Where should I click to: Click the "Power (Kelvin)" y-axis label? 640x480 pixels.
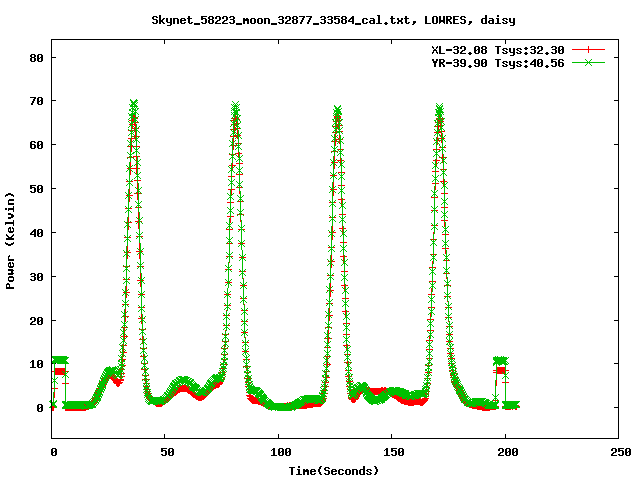coord(10,241)
